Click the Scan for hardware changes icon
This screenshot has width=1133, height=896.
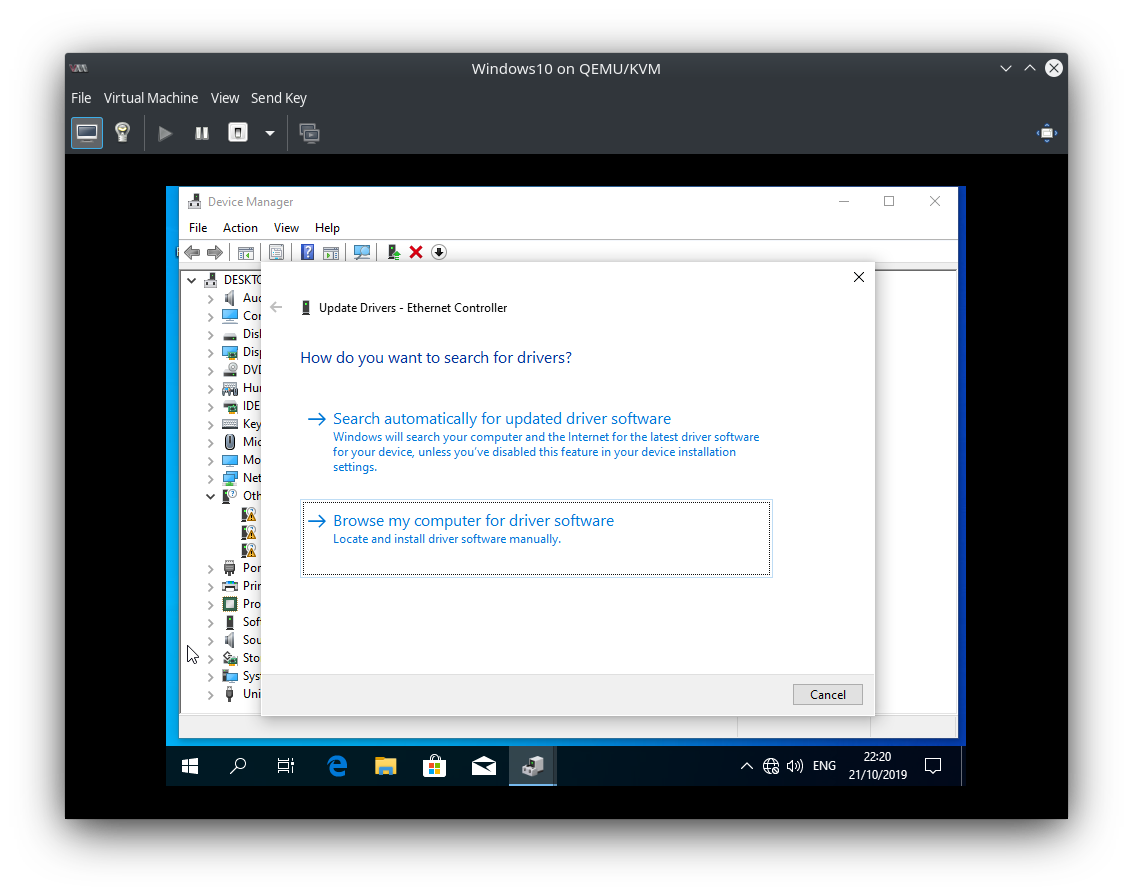(x=362, y=252)
